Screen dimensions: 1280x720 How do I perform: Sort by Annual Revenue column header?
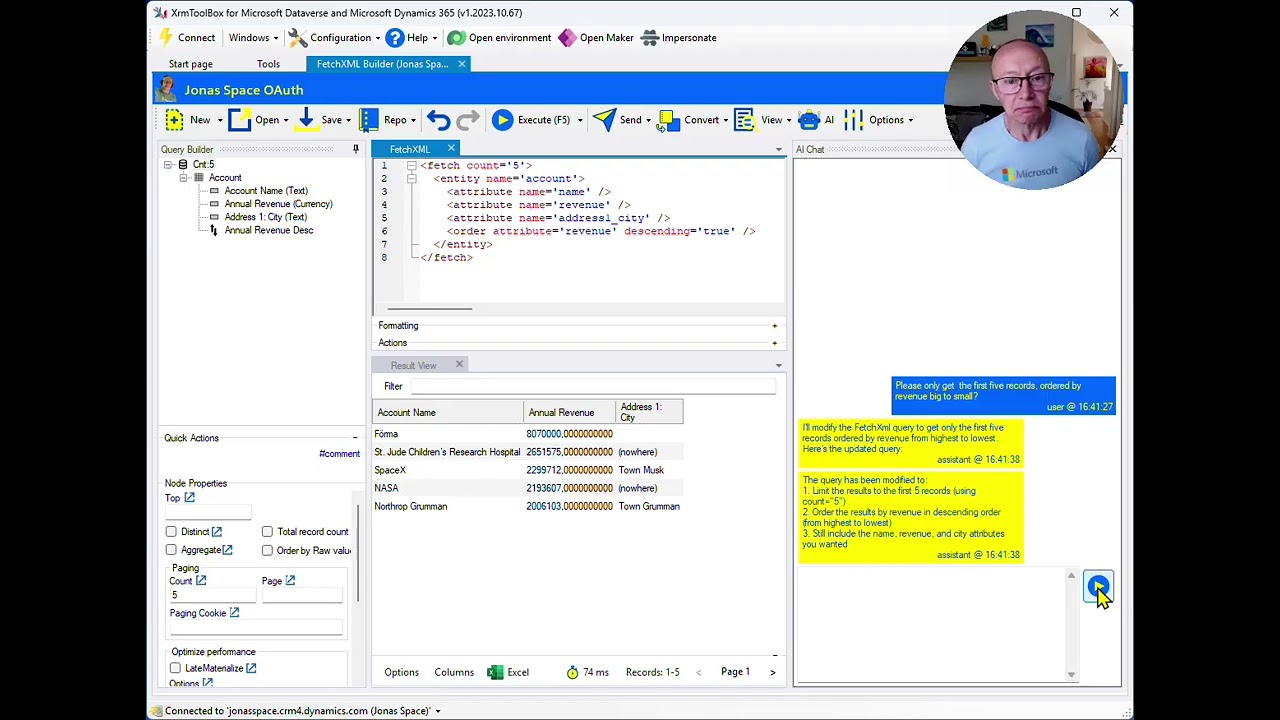click(569, 412)
